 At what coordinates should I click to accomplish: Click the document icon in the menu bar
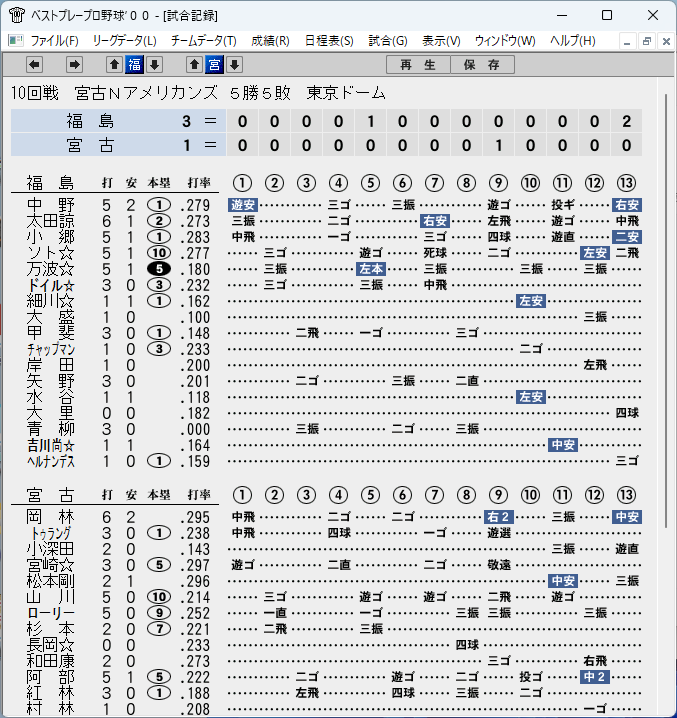pos(16,41)
